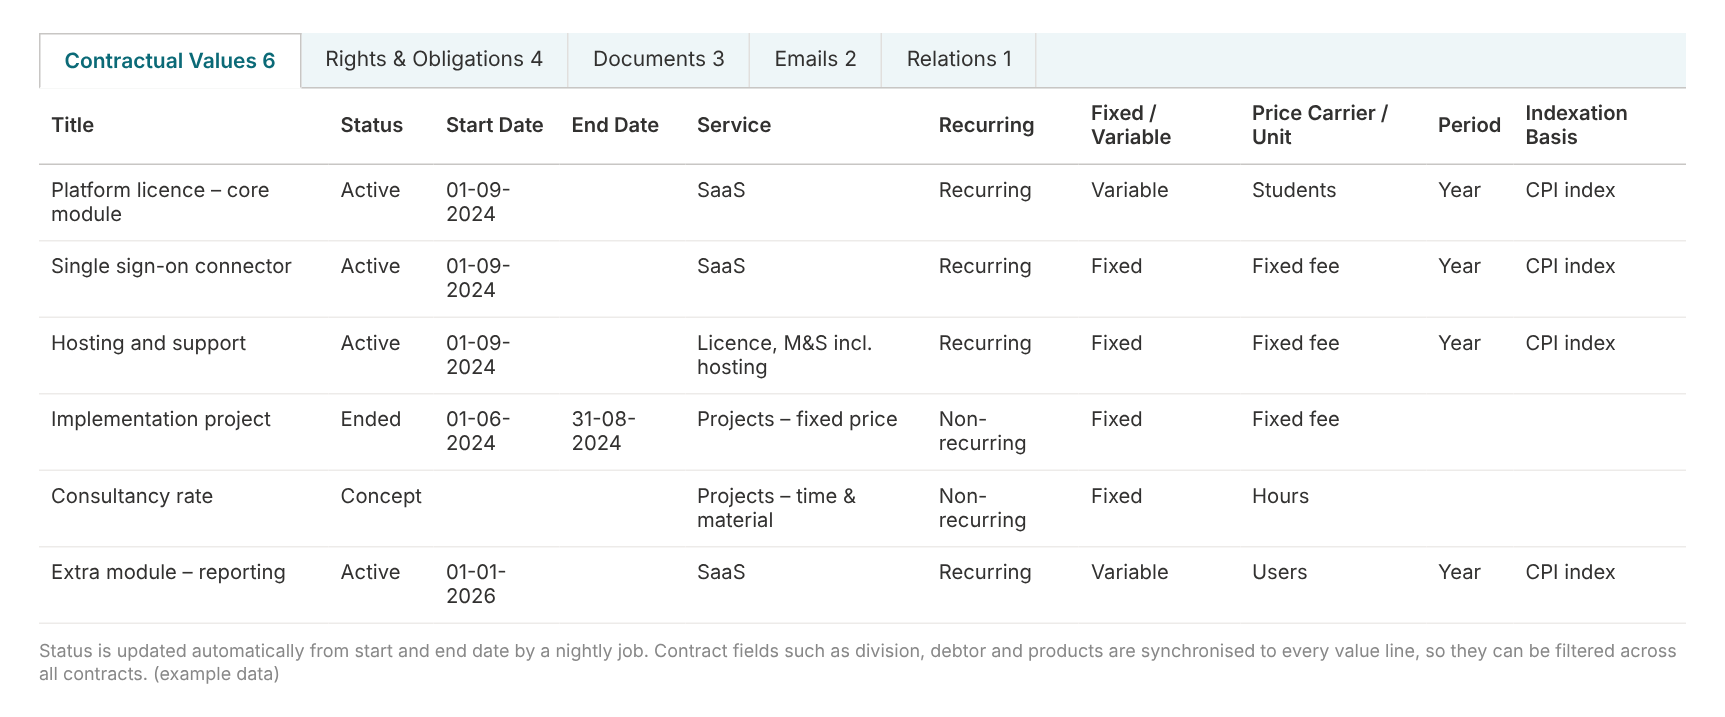Click the 01-01-2026 start date cell
This screenshot has height=717, width=1725.
(476, 584)
